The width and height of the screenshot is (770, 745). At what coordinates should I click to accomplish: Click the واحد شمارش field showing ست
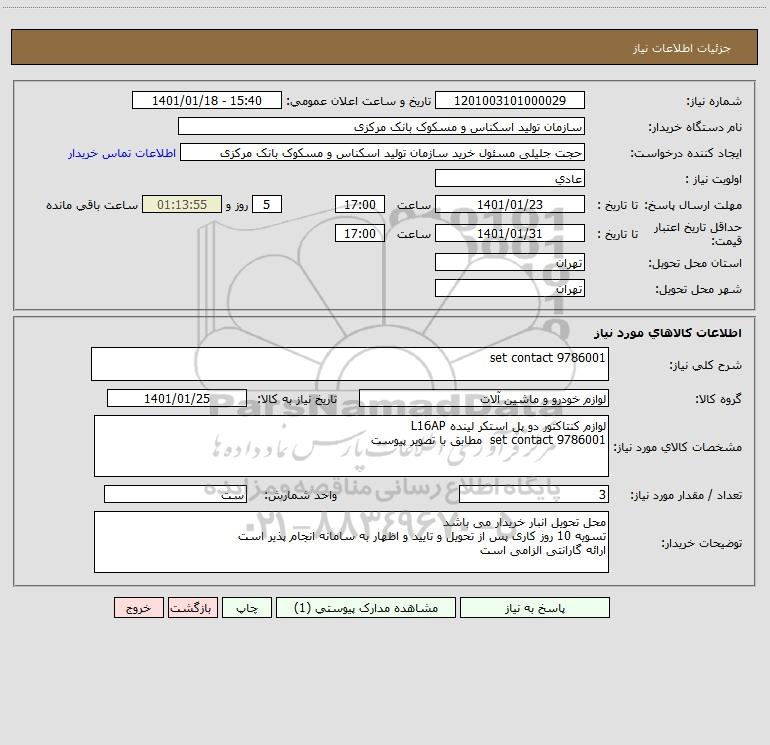point(175,495)
